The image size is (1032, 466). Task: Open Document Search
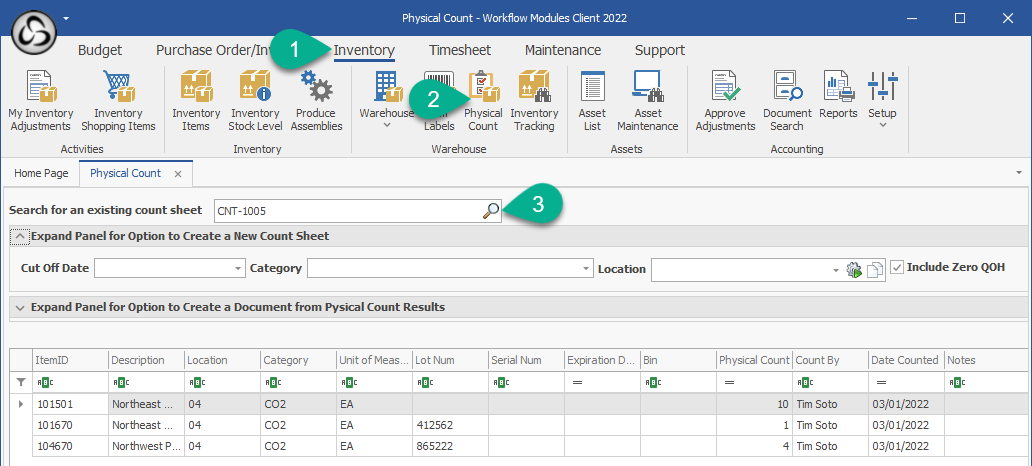787,101
